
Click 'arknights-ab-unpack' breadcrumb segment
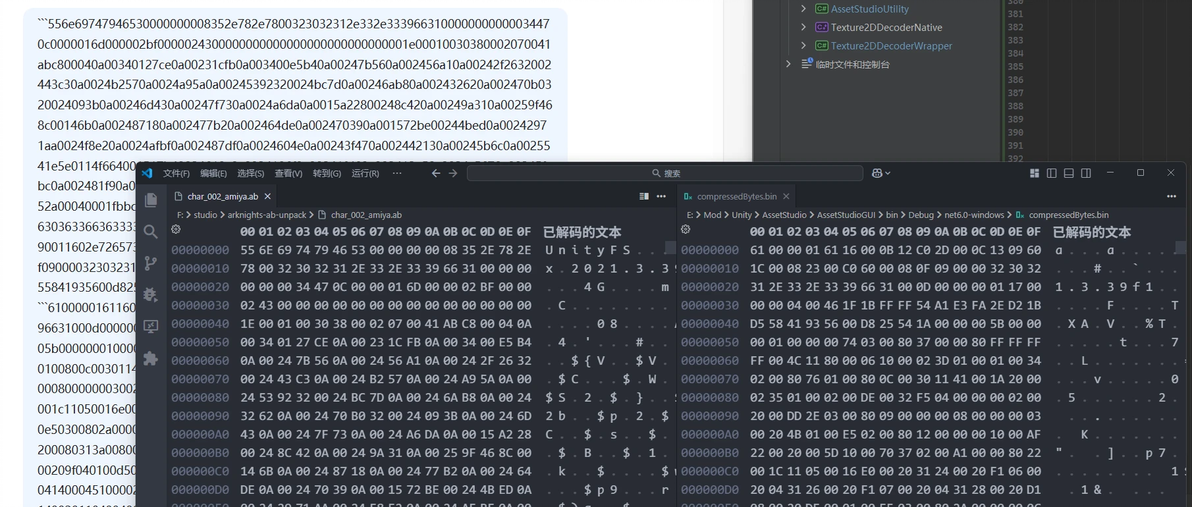[269, 215]
